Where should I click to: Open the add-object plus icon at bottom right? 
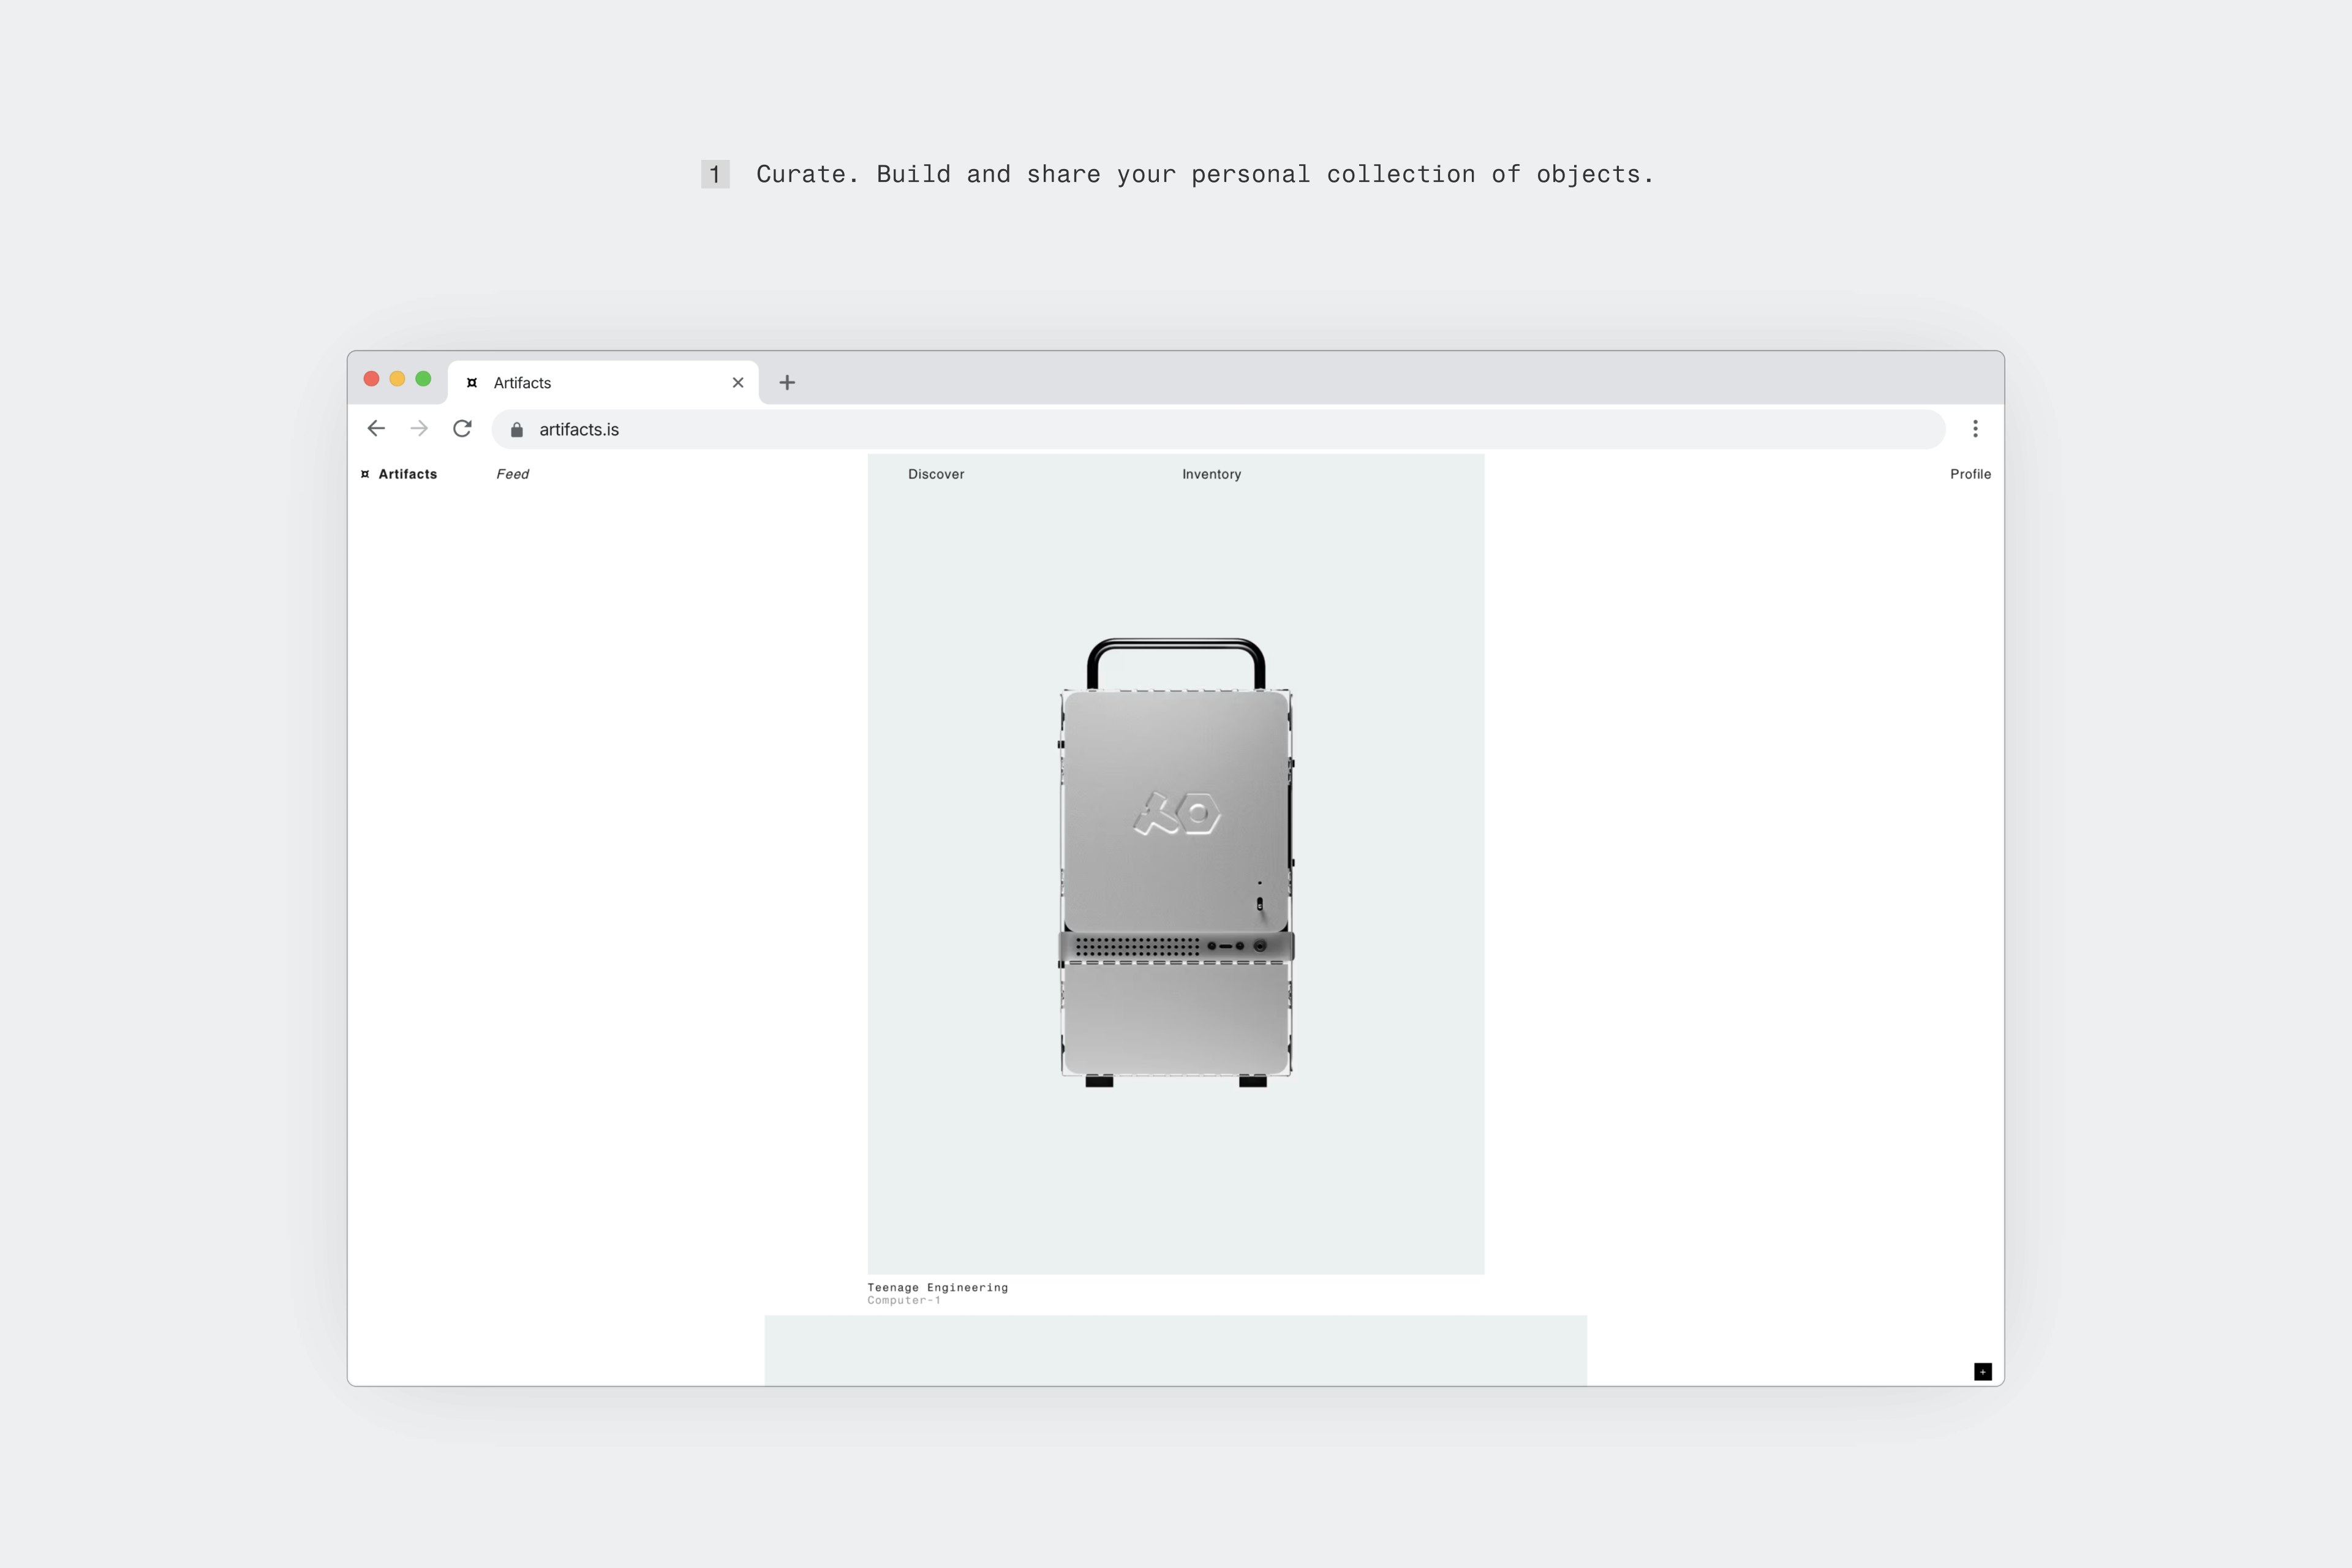[x=1983, y=1372]
